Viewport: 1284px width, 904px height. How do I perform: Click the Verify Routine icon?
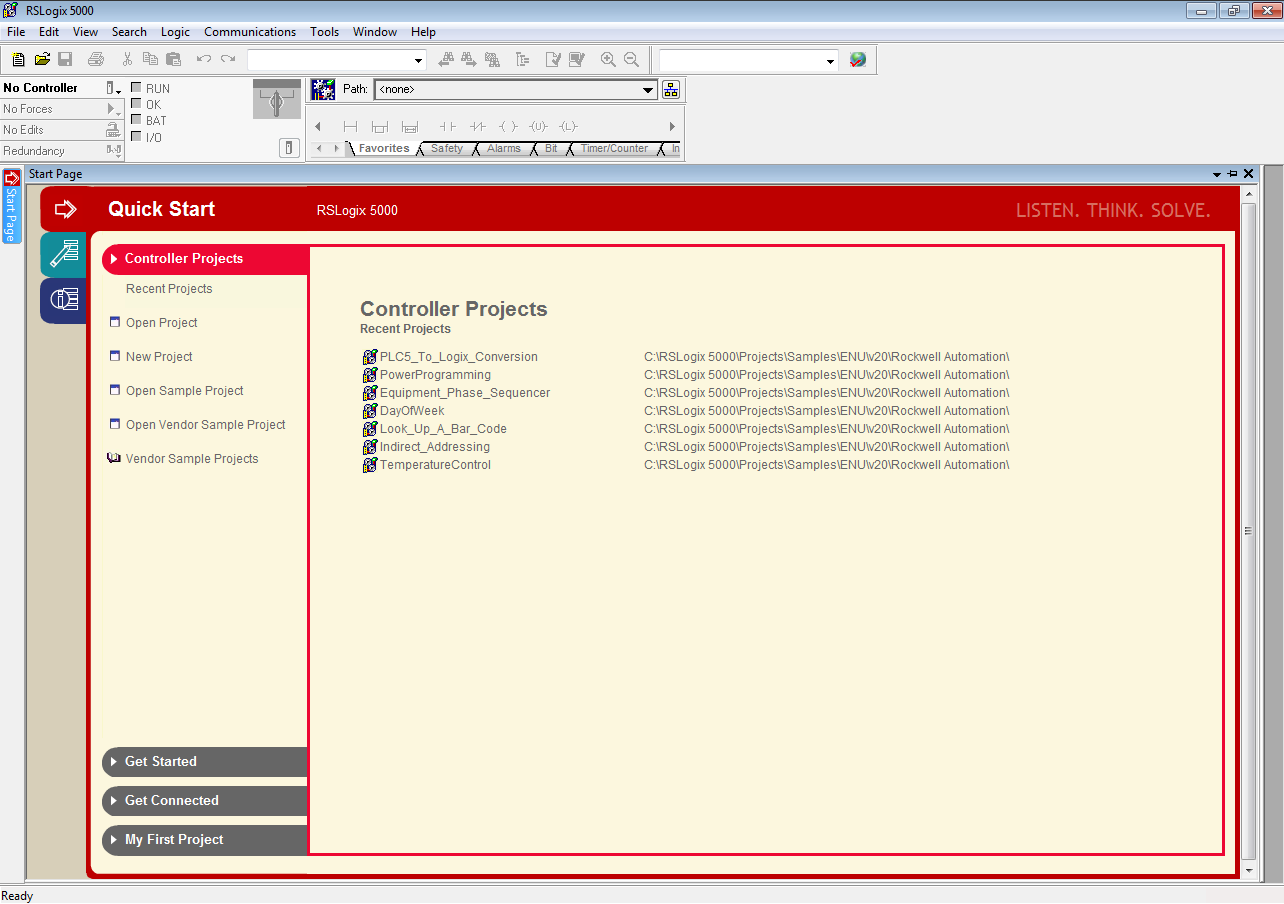[x=553, y=60]
